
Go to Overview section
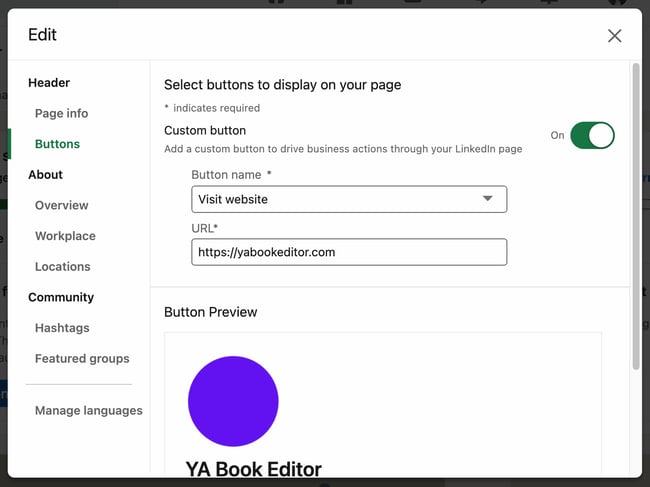(61, 205)
